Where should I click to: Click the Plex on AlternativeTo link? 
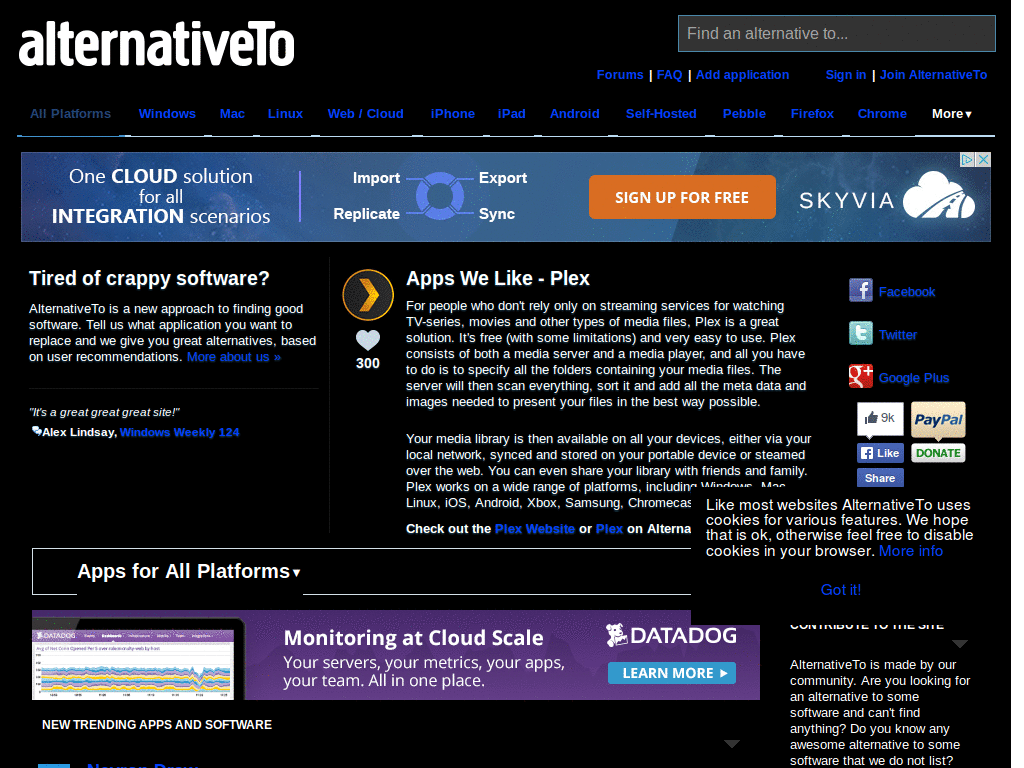[609, 529]
